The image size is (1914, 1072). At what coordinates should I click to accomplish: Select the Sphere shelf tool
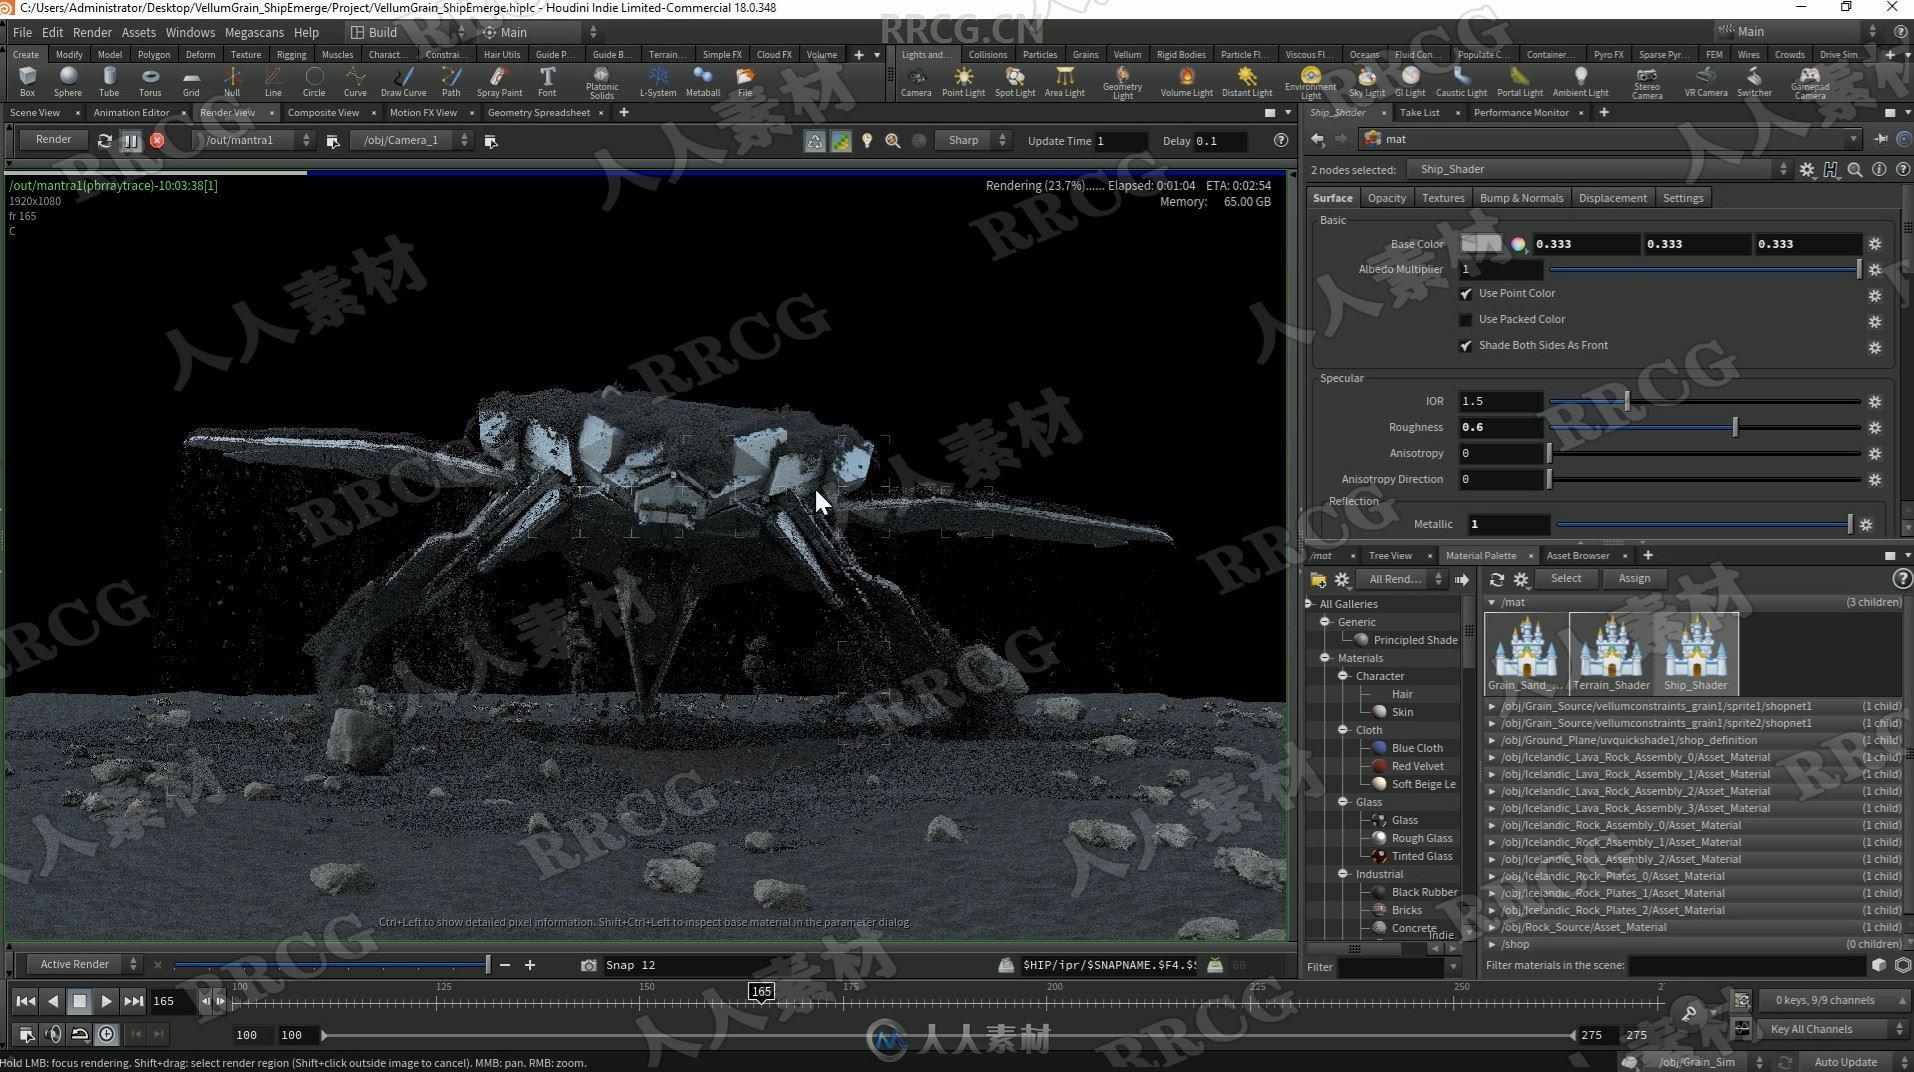click(68, 81)
